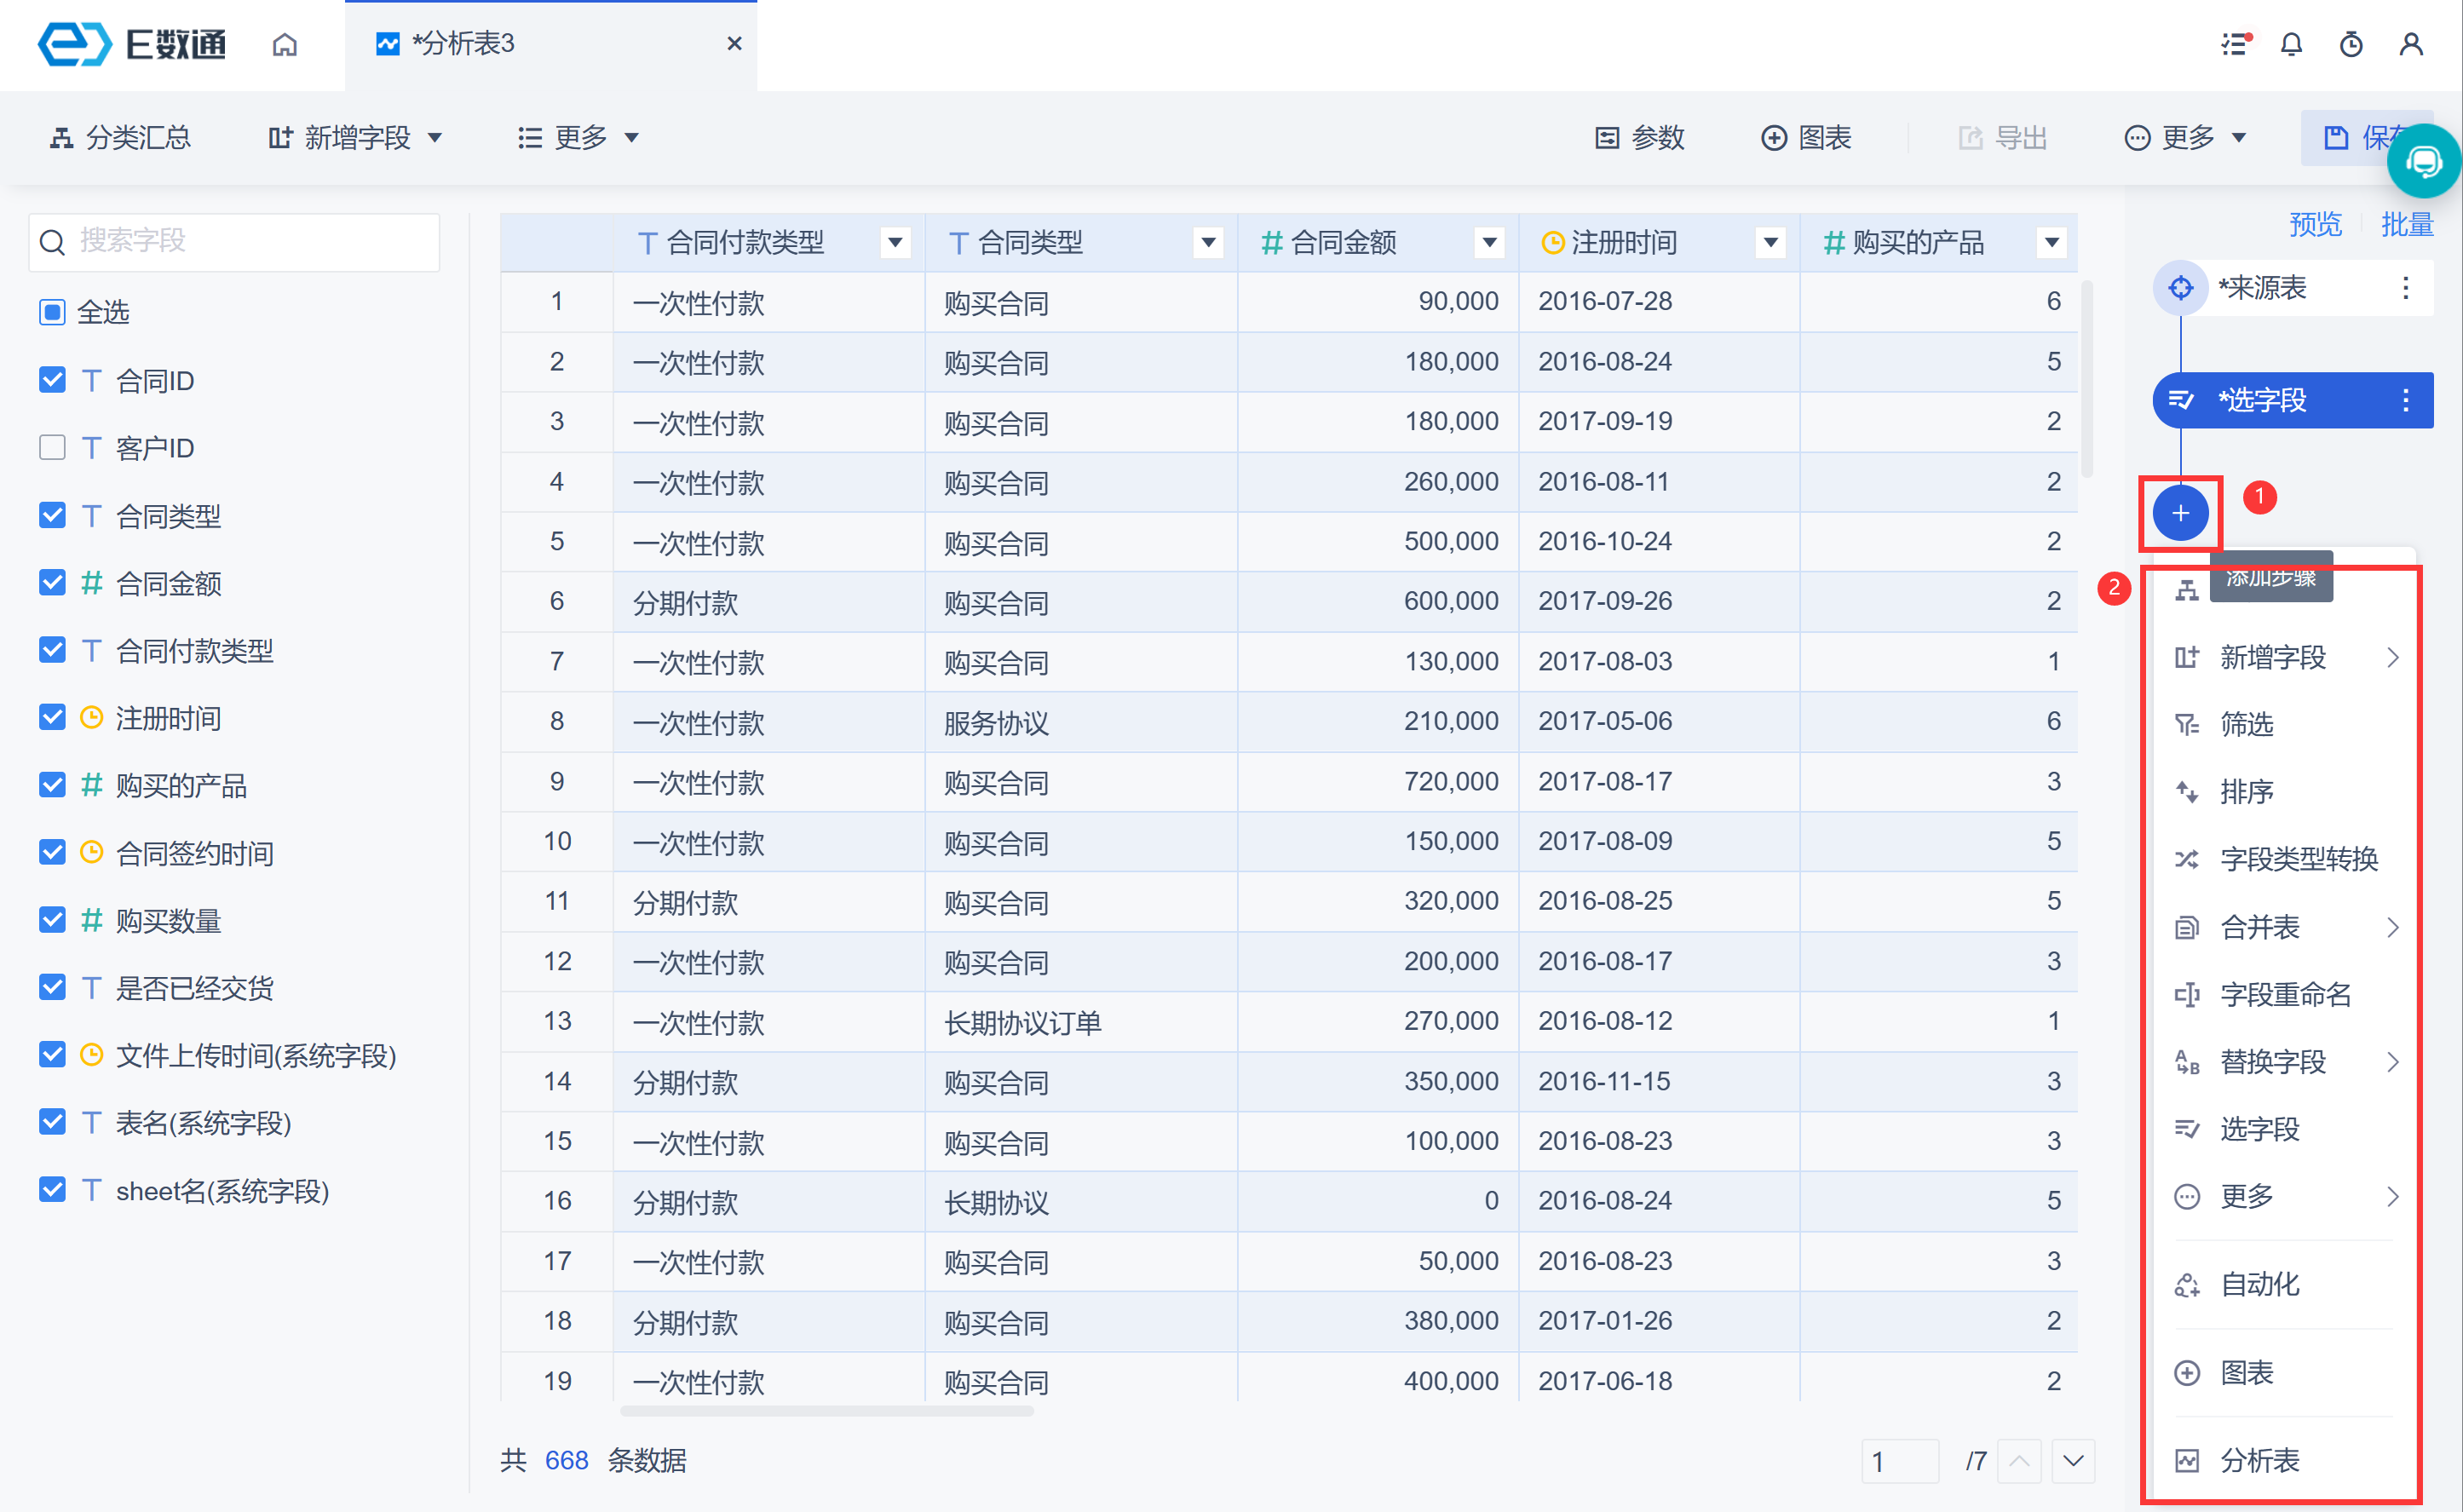2463x1512 pixels.
Task: Click the blue plus add-step button
Action: point(2180,513)
